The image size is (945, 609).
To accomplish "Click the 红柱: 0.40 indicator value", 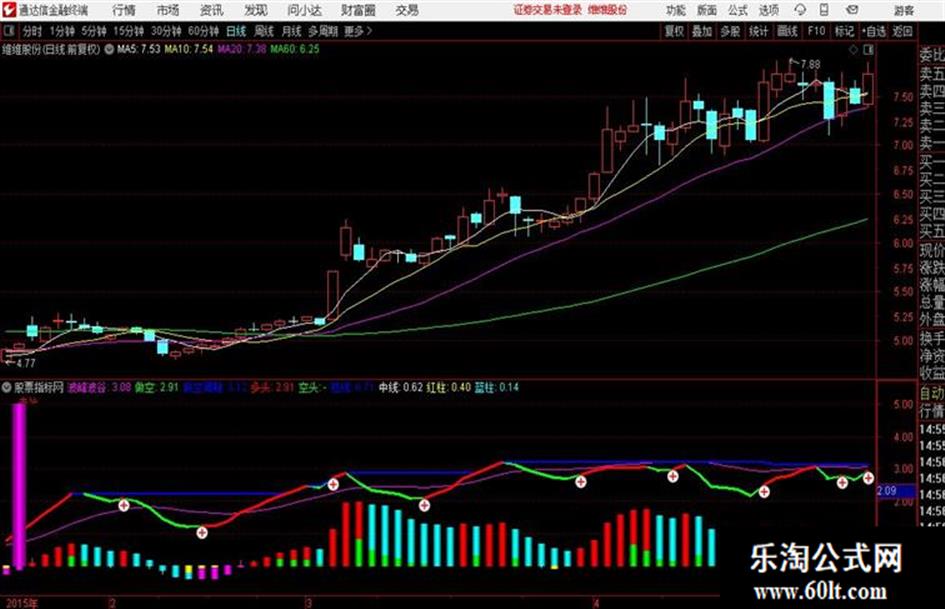I will [x=449, y=387].
